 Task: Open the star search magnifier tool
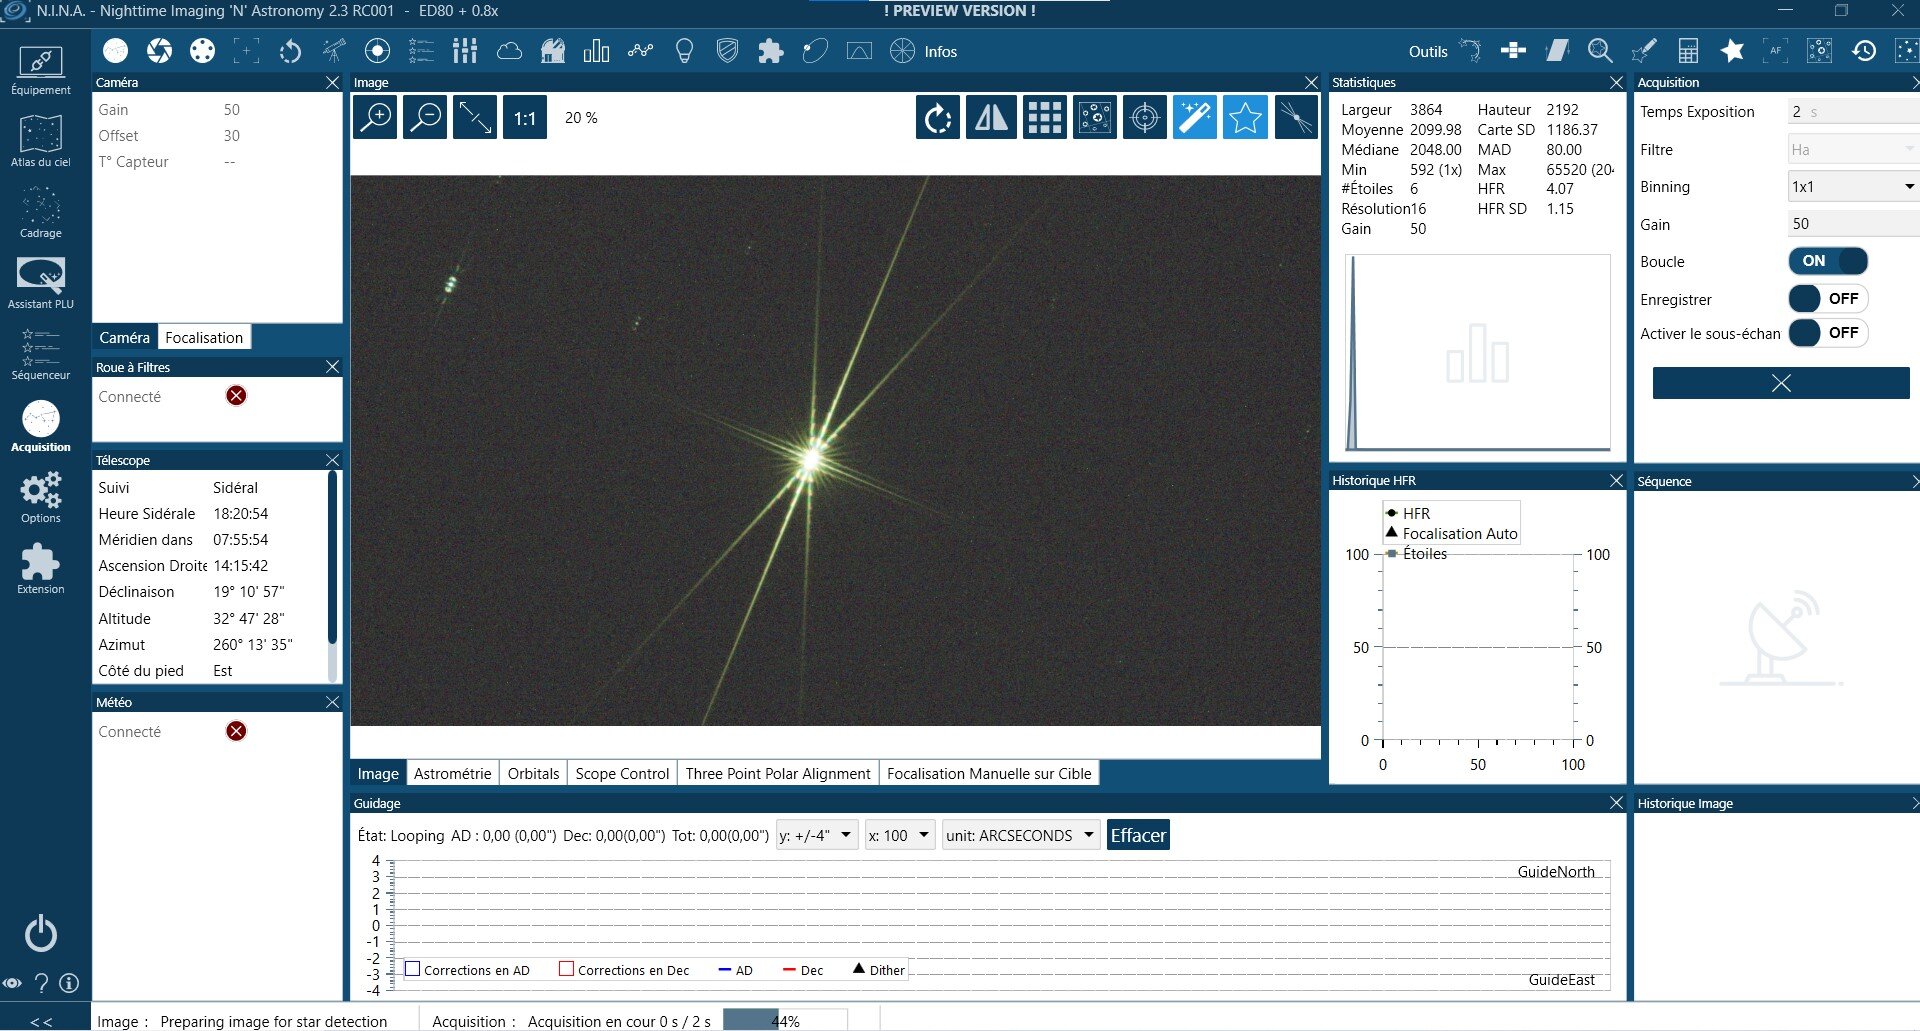click(x=1600, y=51)
